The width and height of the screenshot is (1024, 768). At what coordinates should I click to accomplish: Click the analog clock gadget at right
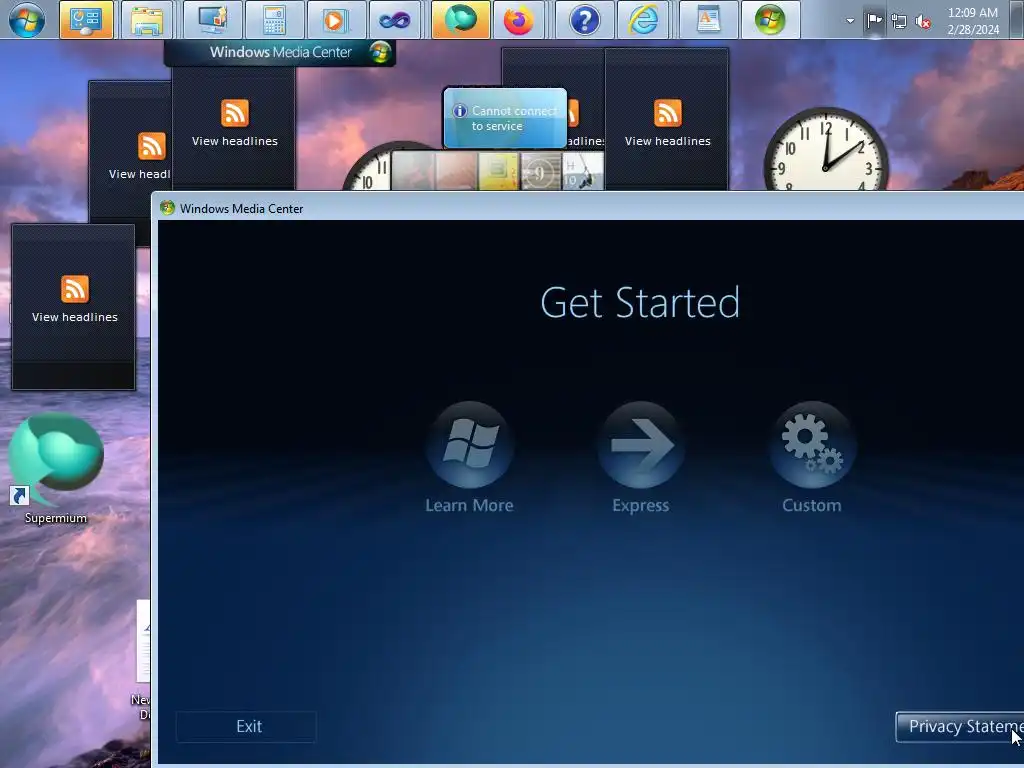click(x=826, y=150)
